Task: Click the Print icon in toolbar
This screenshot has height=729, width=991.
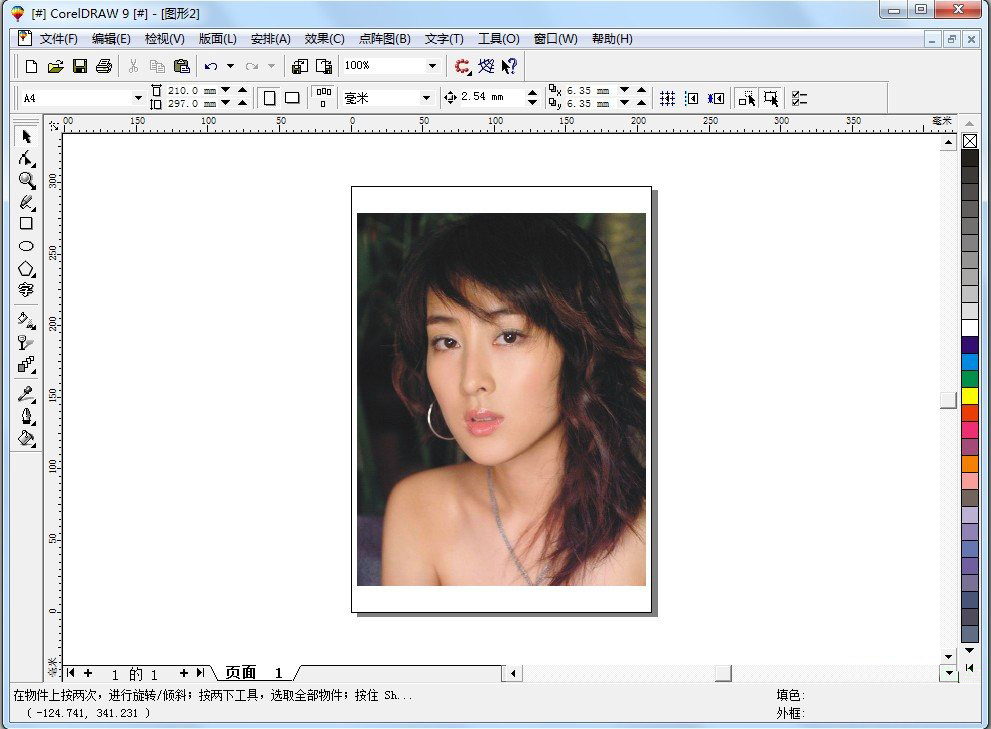Action: [103, 66]
